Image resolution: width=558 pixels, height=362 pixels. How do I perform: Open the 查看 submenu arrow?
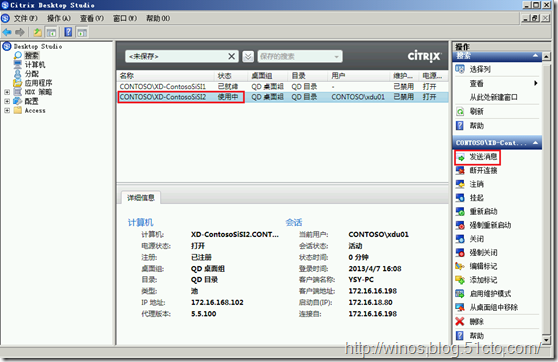[535, 83]
